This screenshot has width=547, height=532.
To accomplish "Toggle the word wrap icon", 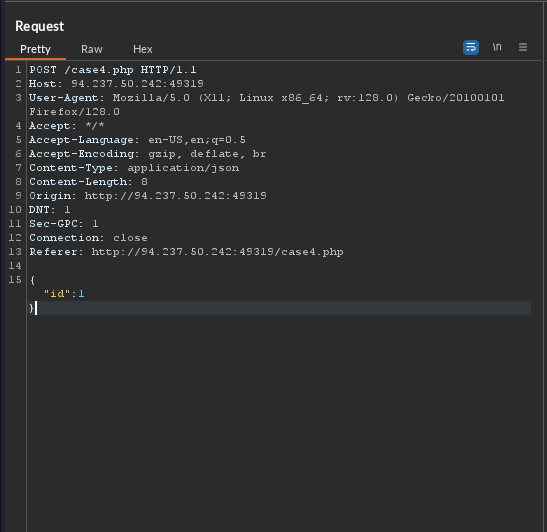I will pyautogui.click(x=471, y=47).
